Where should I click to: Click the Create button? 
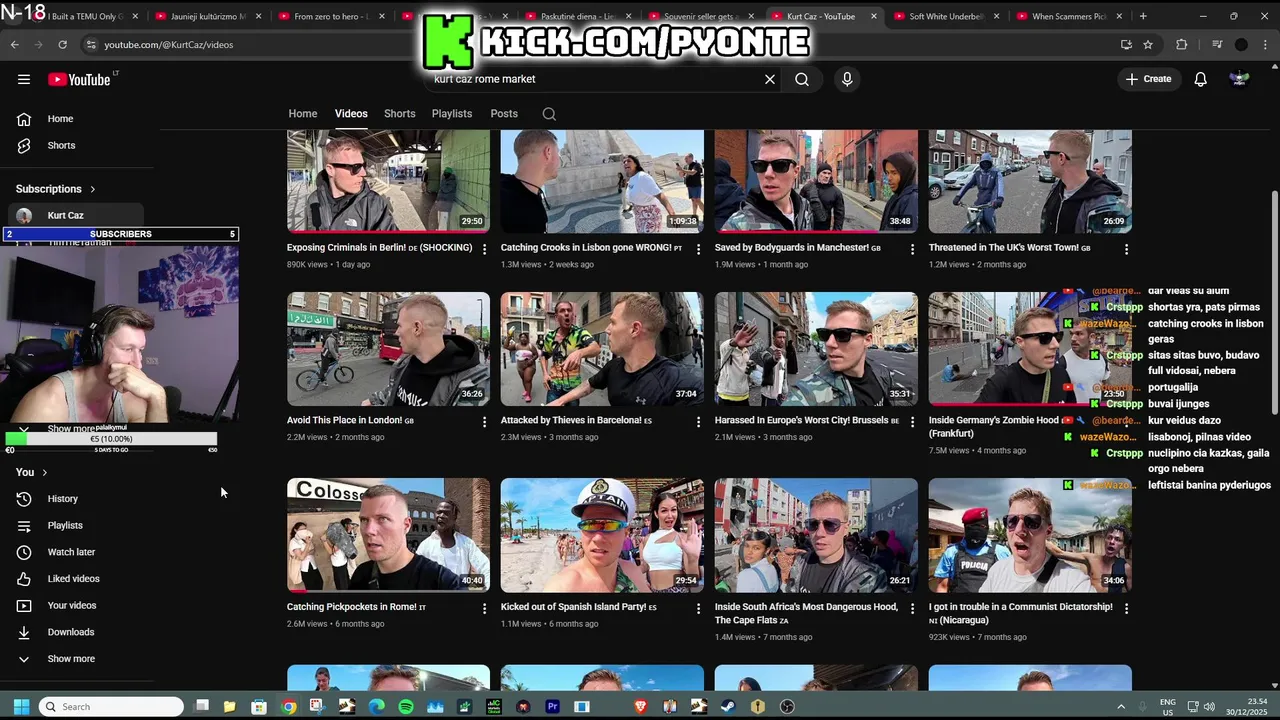tap(1148, 79)
